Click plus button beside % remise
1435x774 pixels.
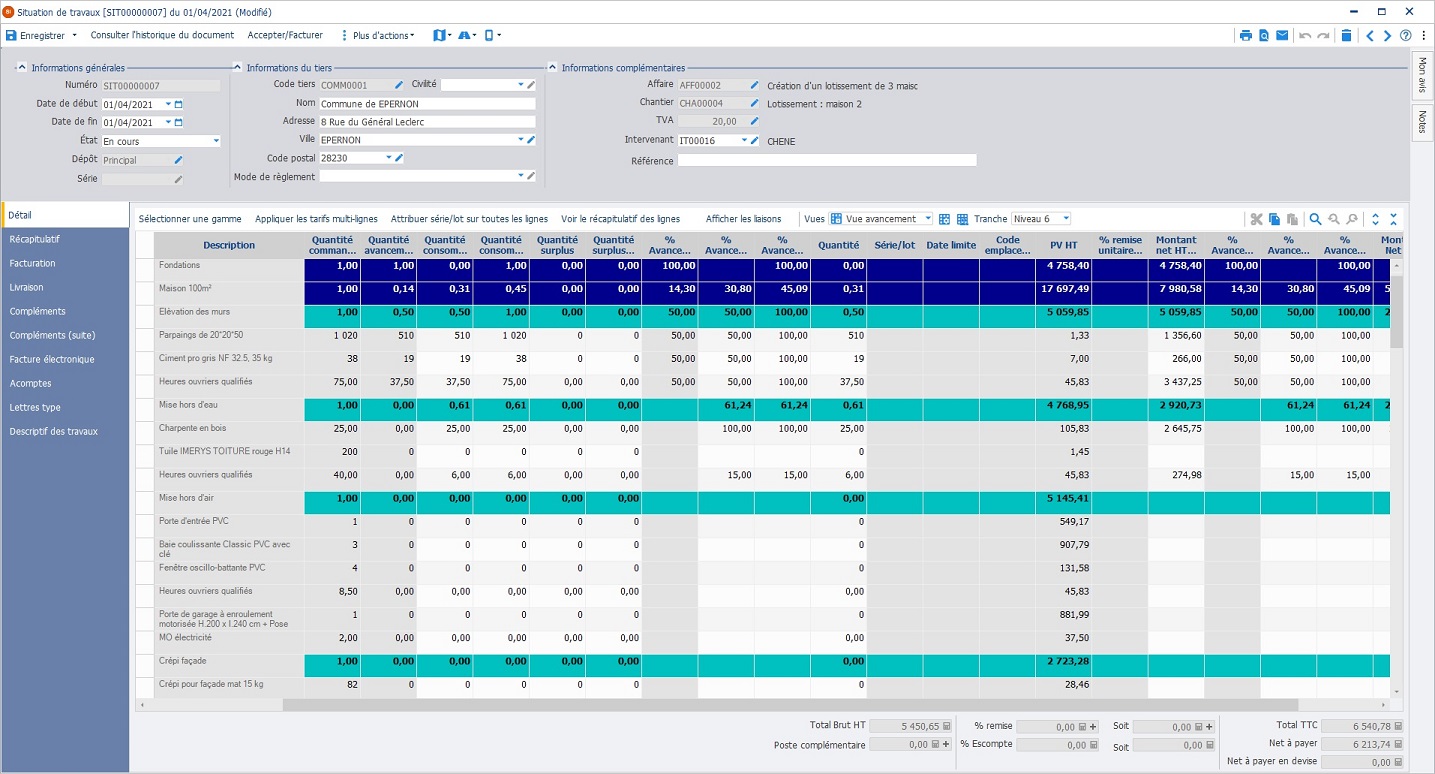point(1094,727)
